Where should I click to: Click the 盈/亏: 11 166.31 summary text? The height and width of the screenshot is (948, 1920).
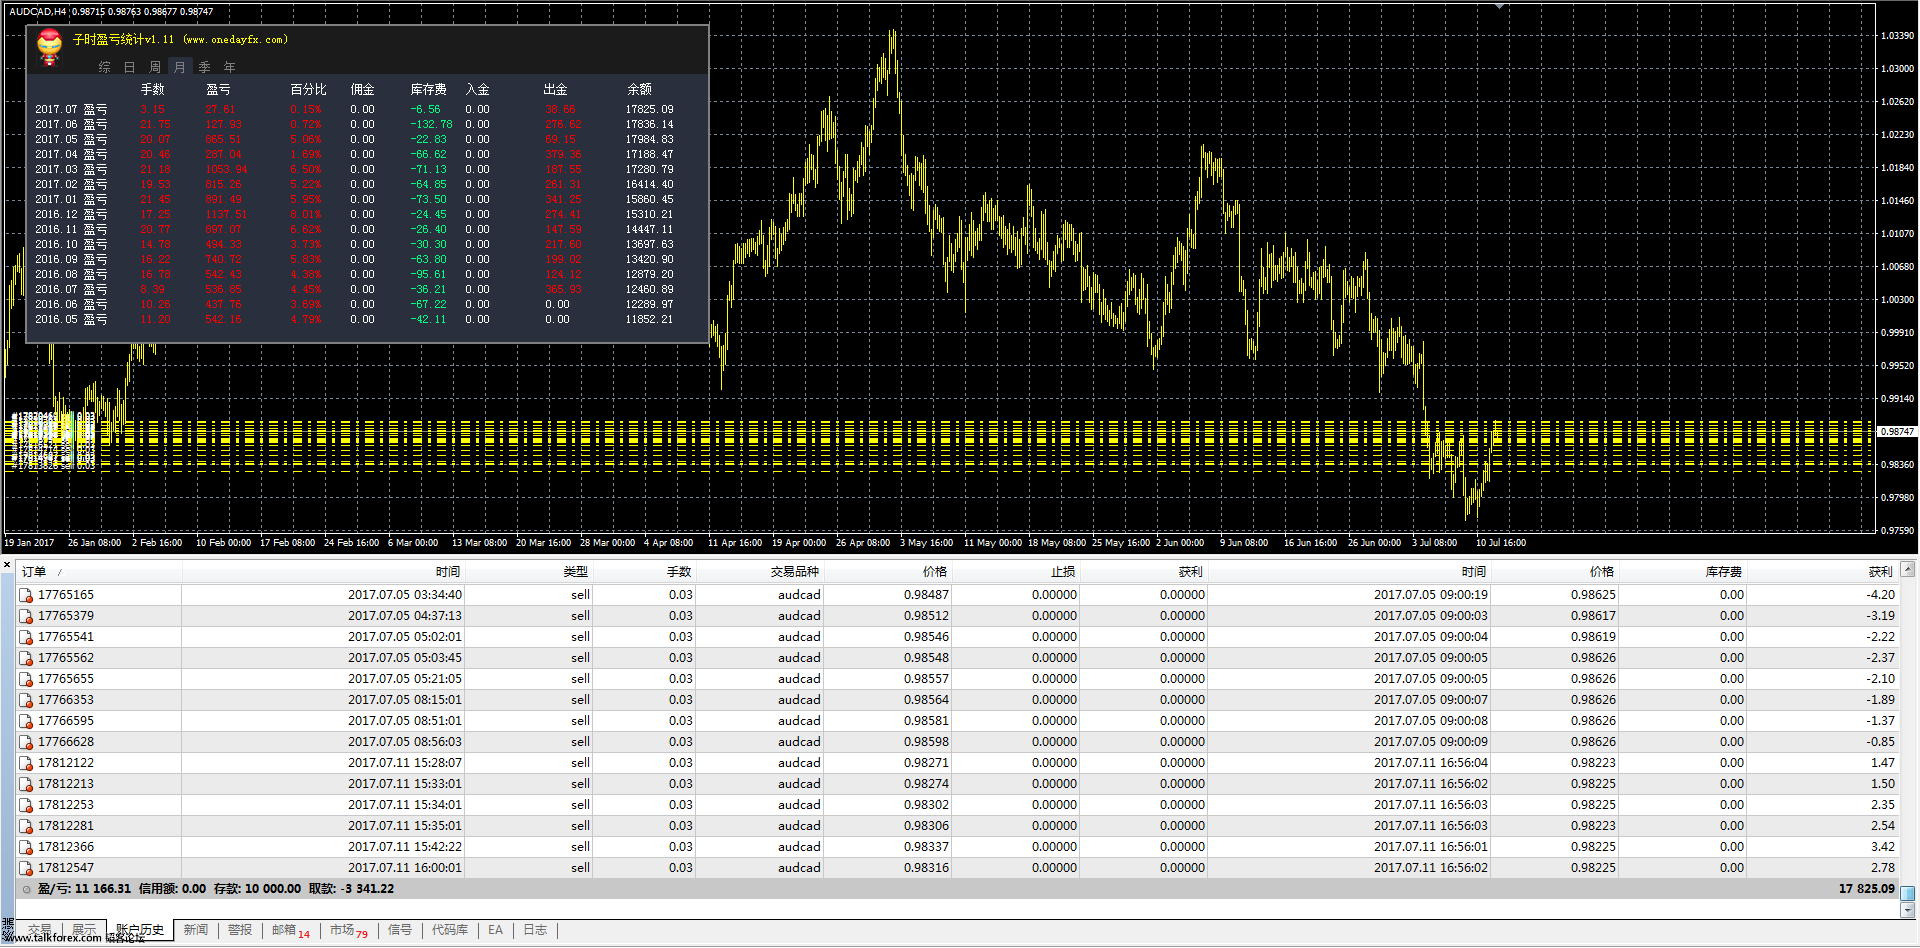[x=84, y=889]
